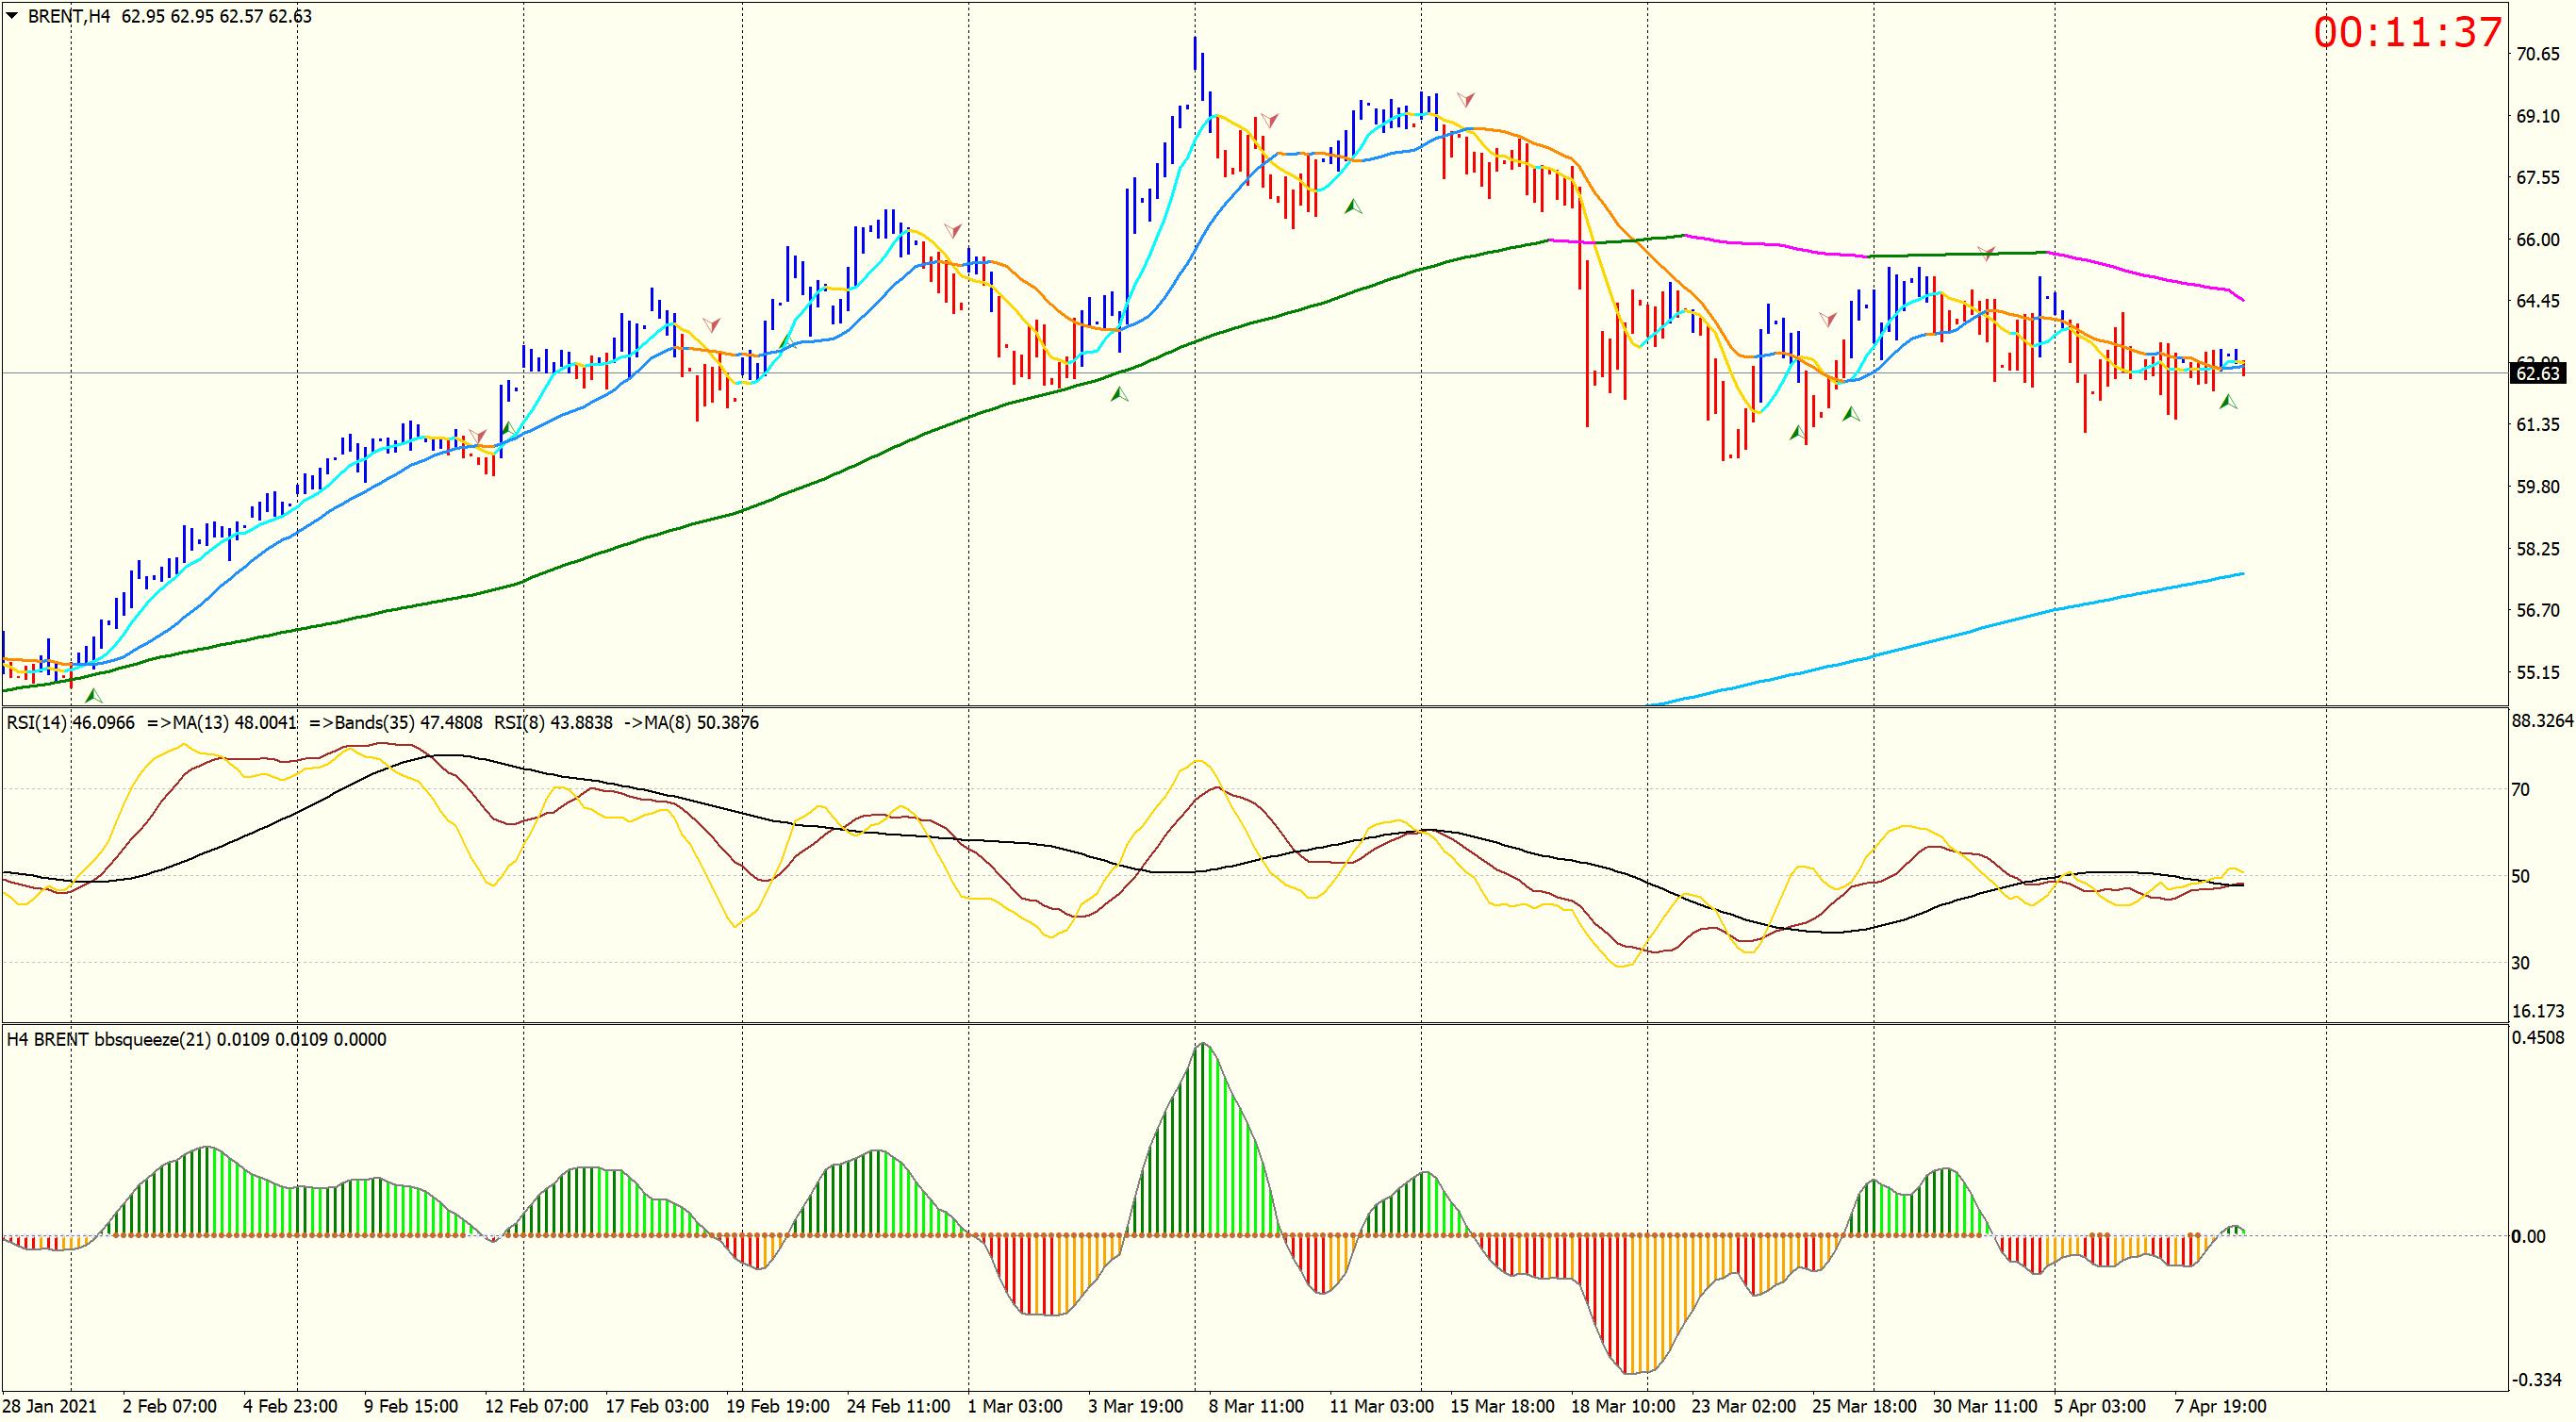This screenshot has width=2576, height=1422.
Task: Select the BRENT,H4 symbol title text
Action: 69,16
